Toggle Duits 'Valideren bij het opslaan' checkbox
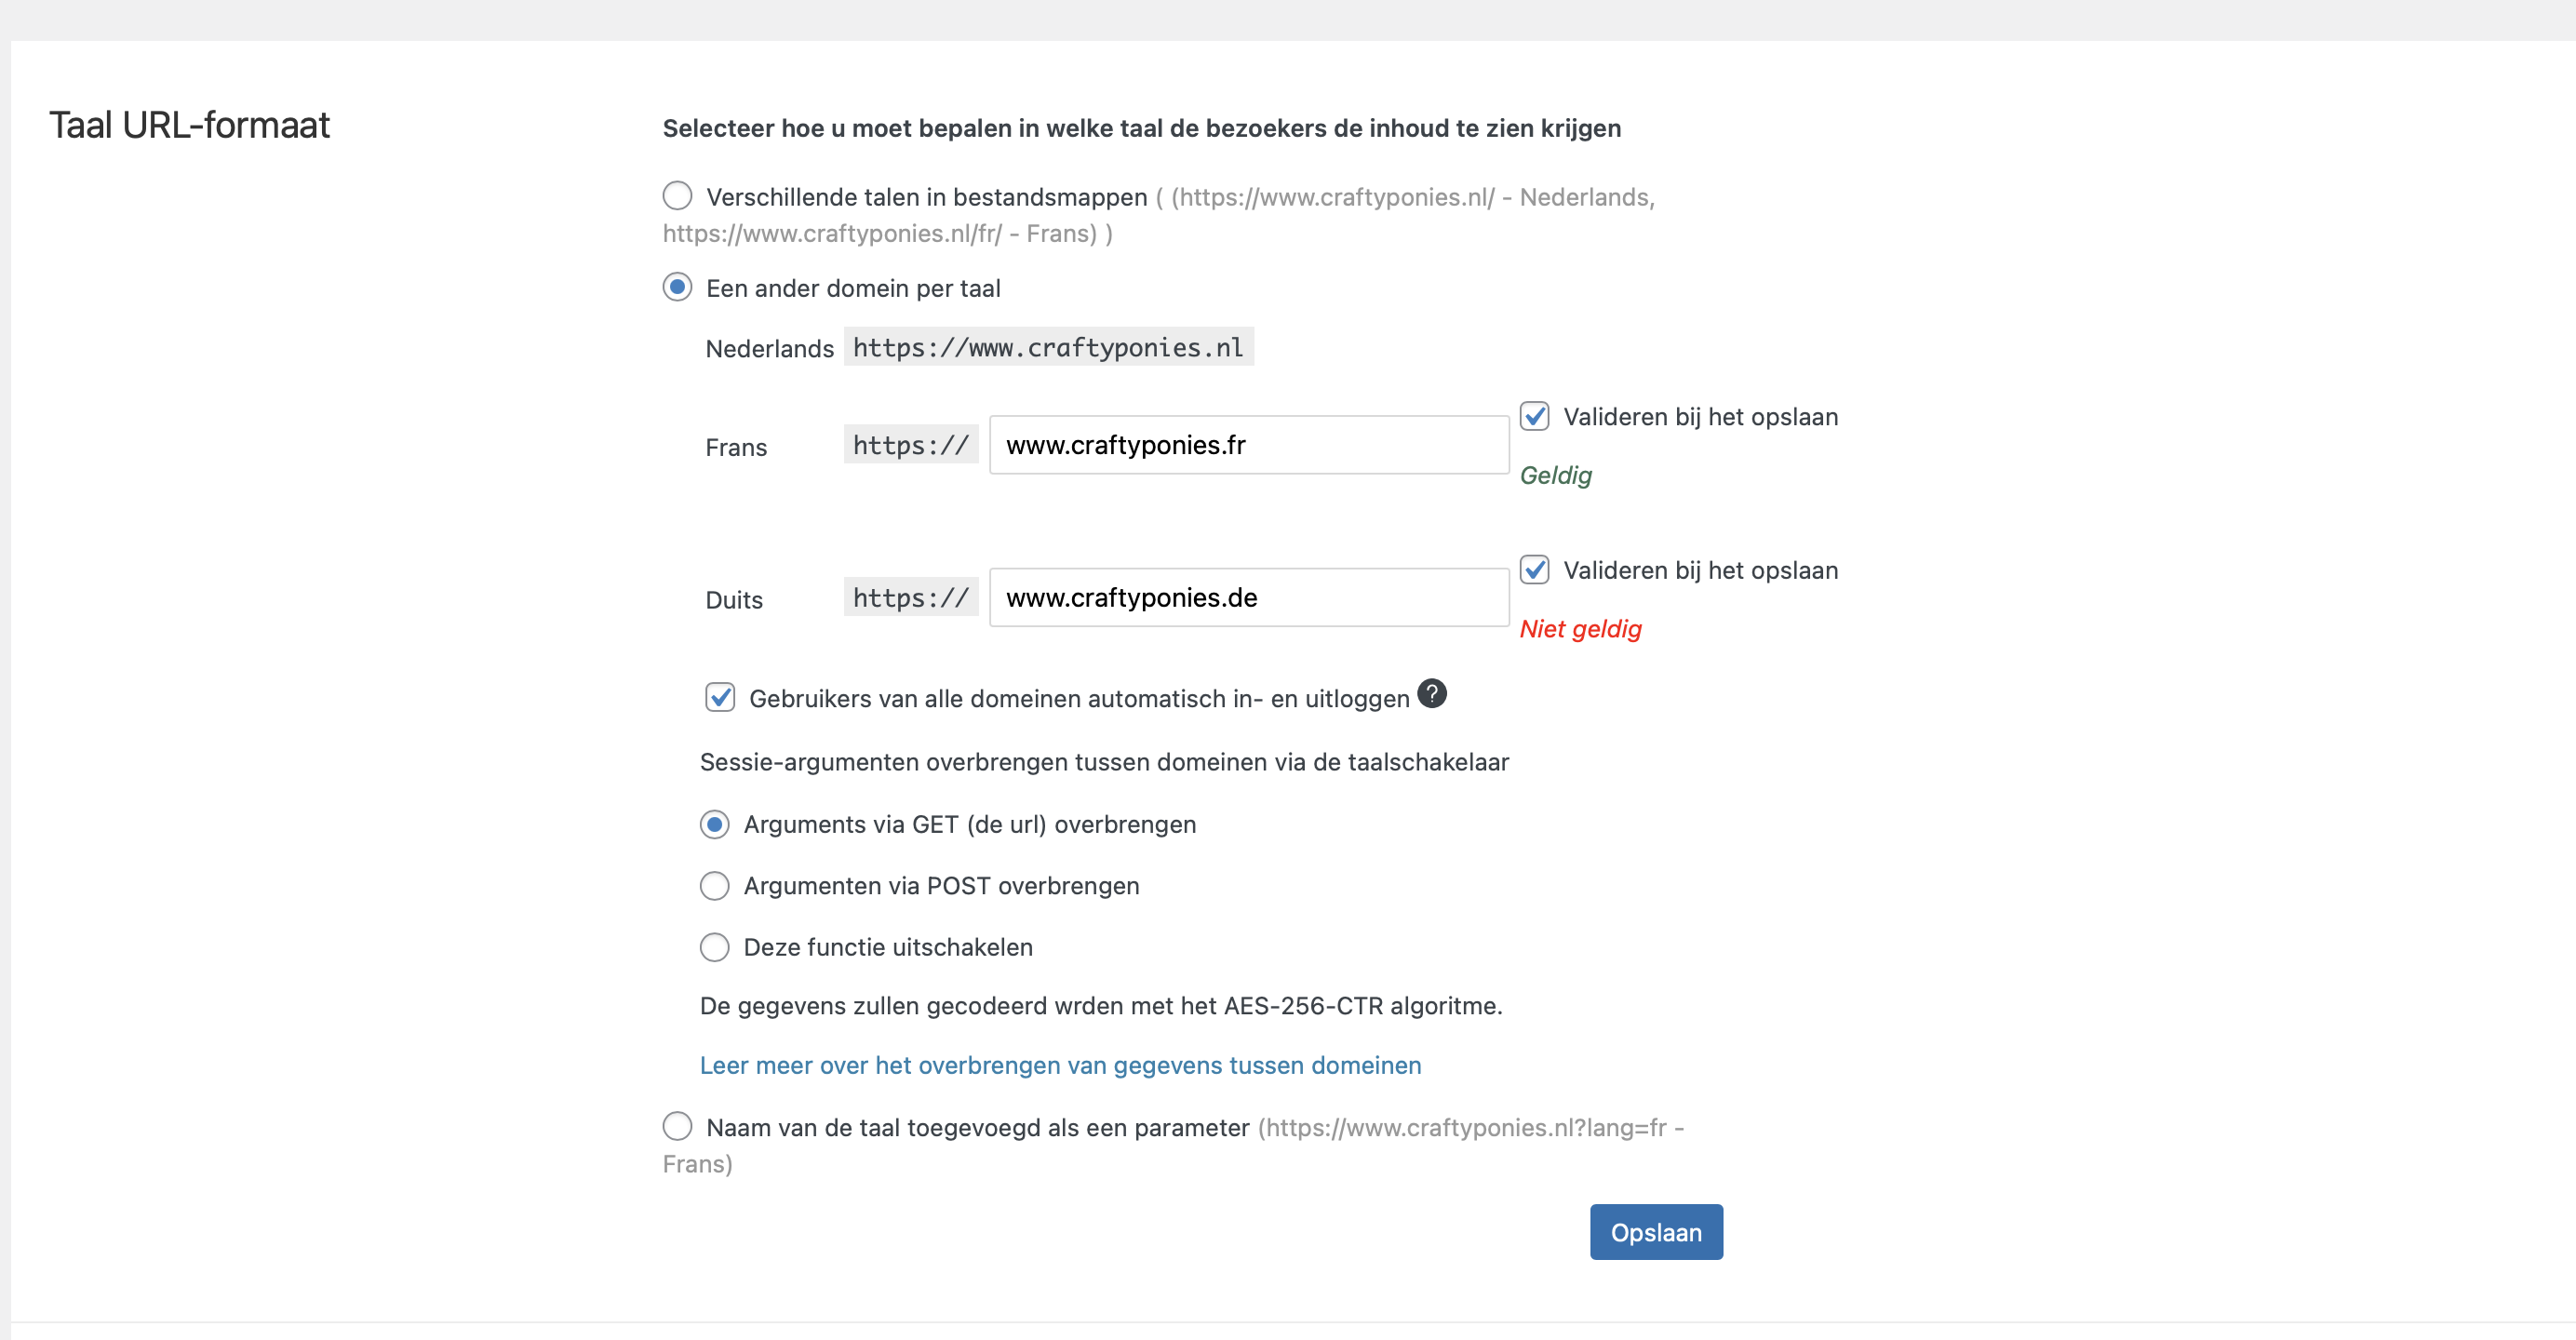 click(x=1534, y=569)
